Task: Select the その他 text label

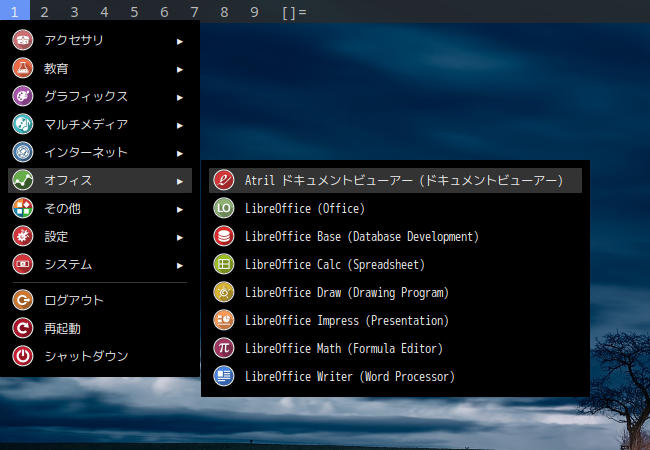Action: [62, 208]
